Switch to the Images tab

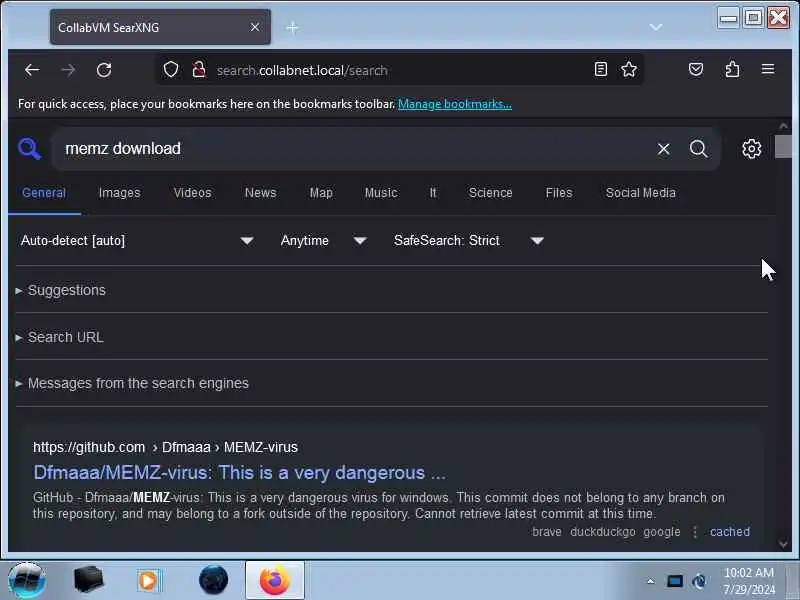119,193
